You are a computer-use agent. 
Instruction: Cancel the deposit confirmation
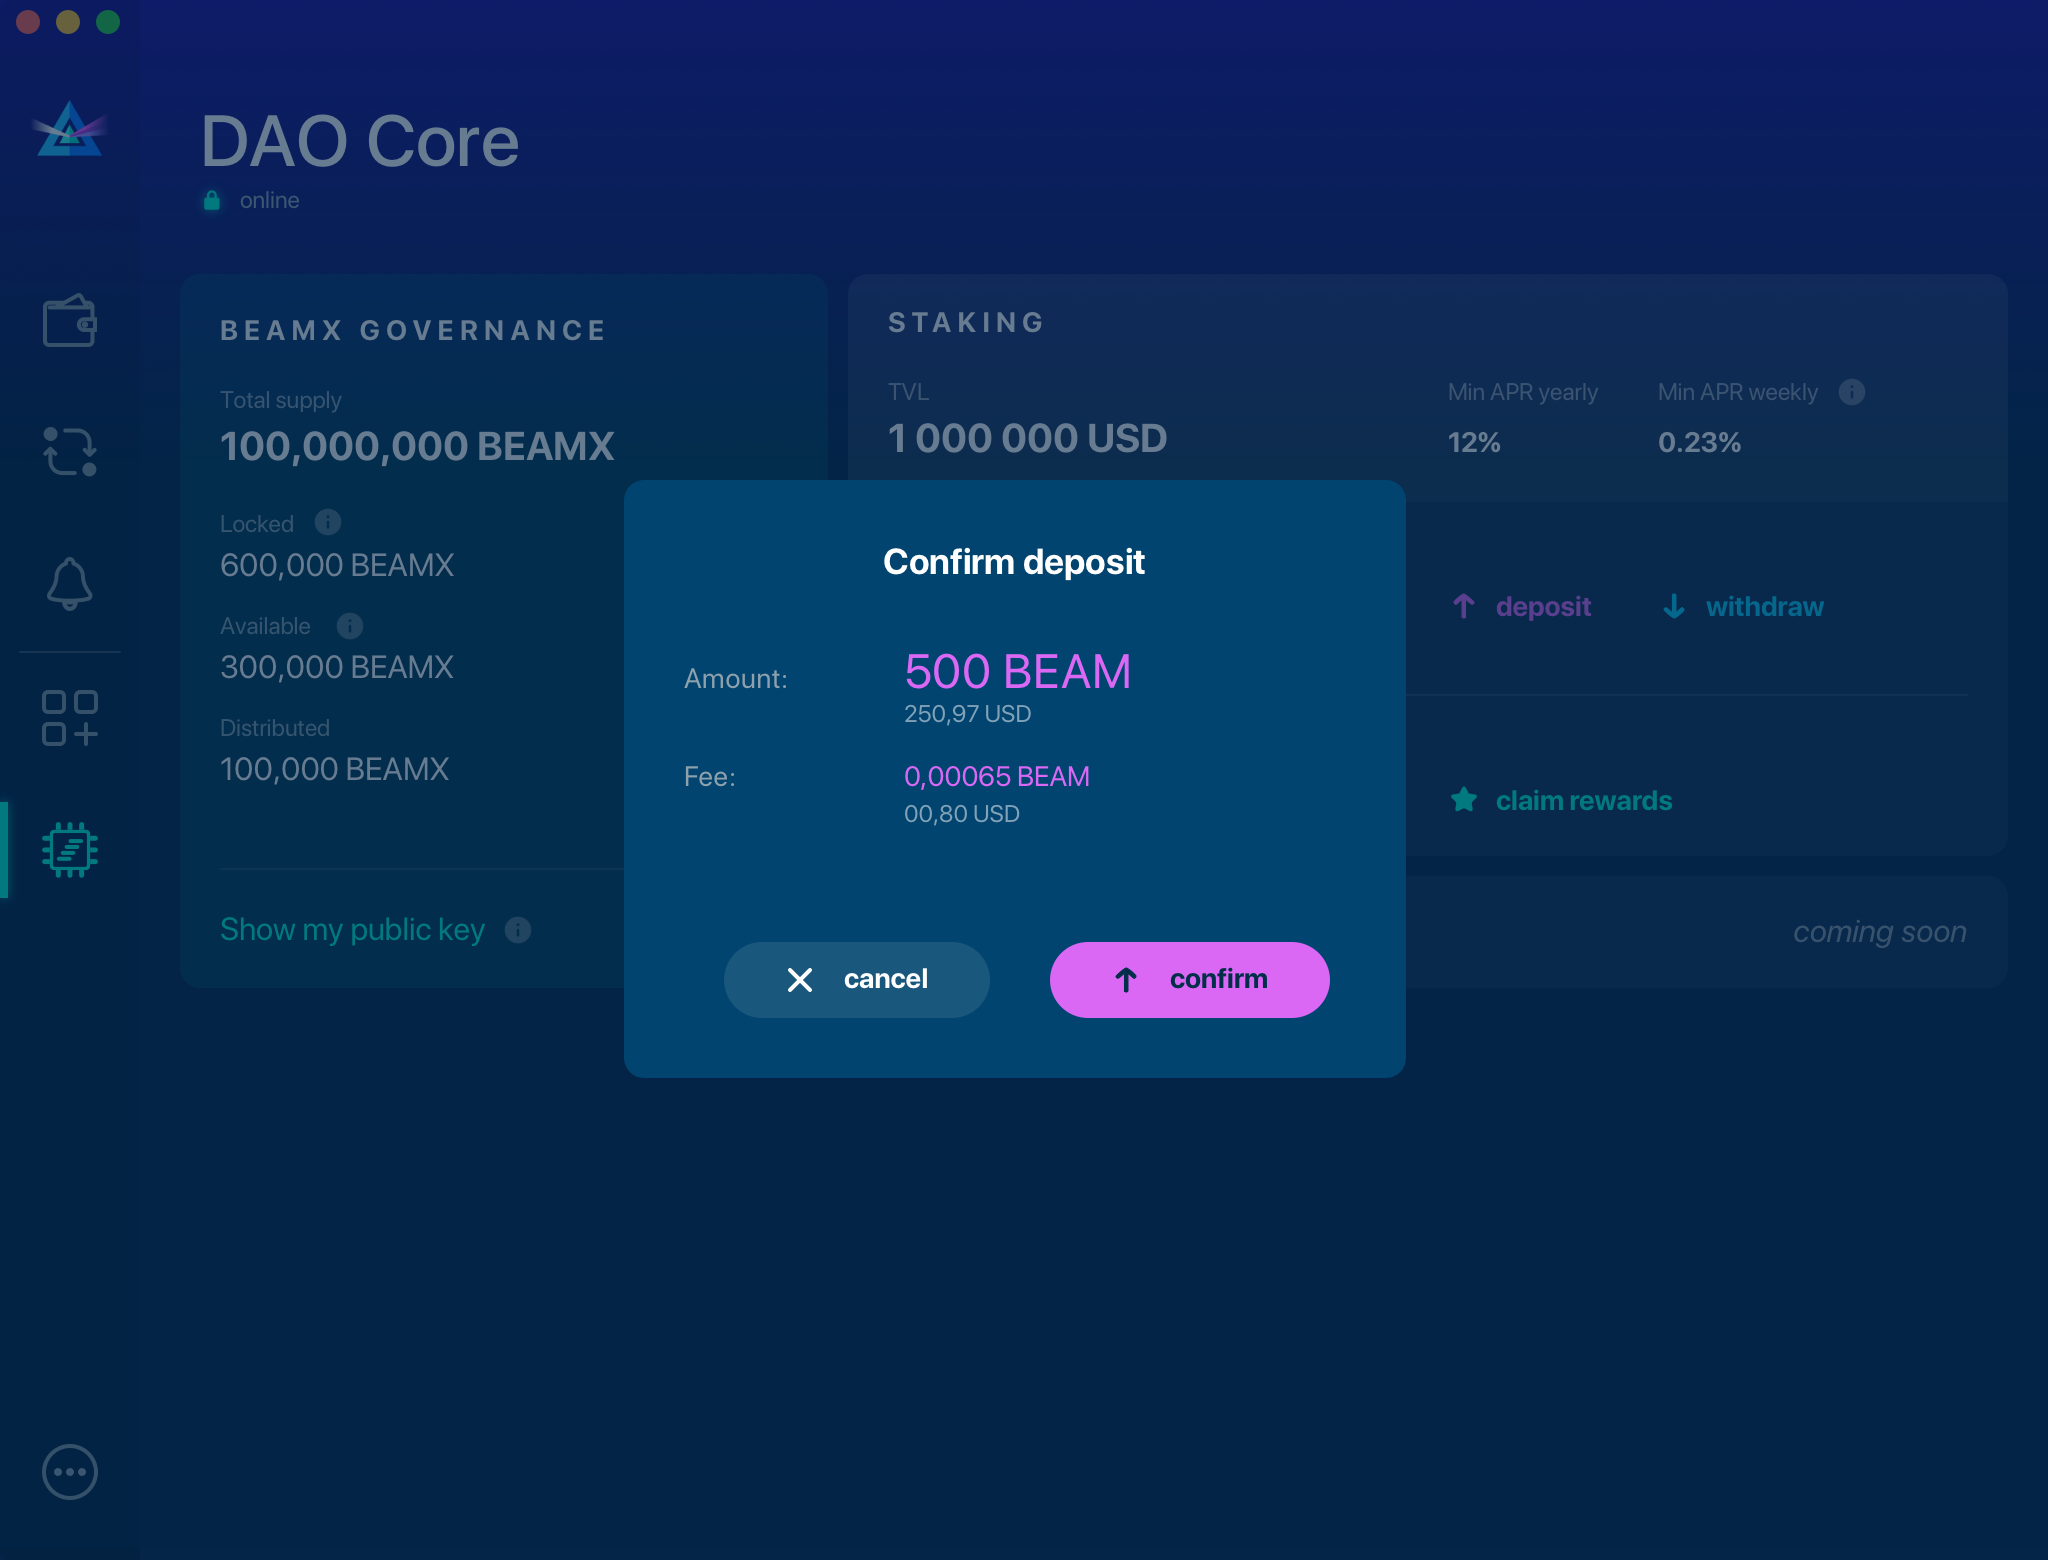pyautogui.click(x=857, y=979)
